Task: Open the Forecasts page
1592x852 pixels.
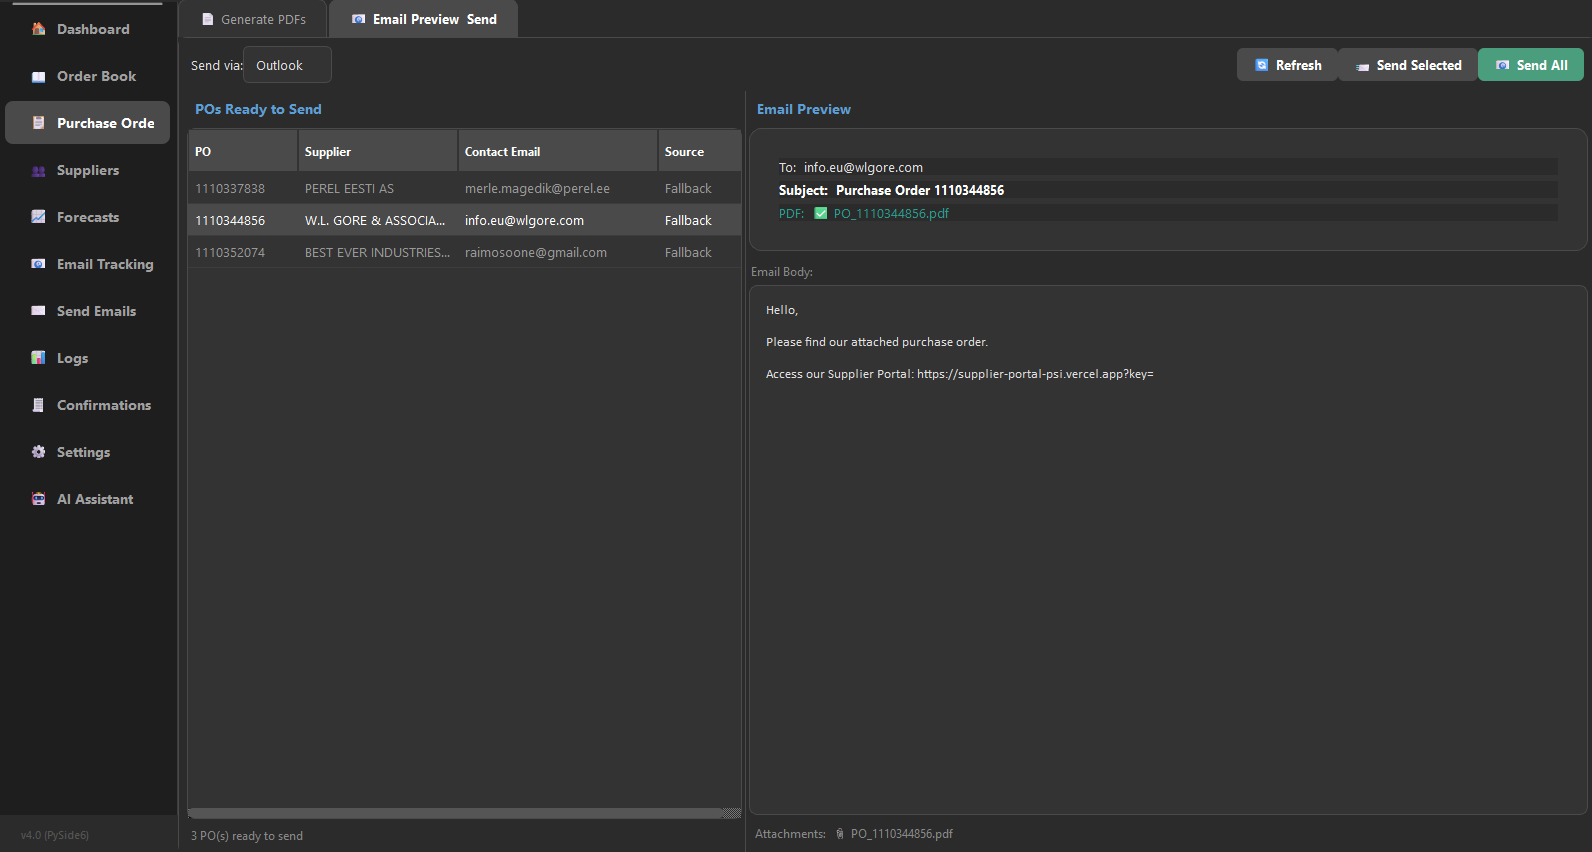Action: coord(87,217)
